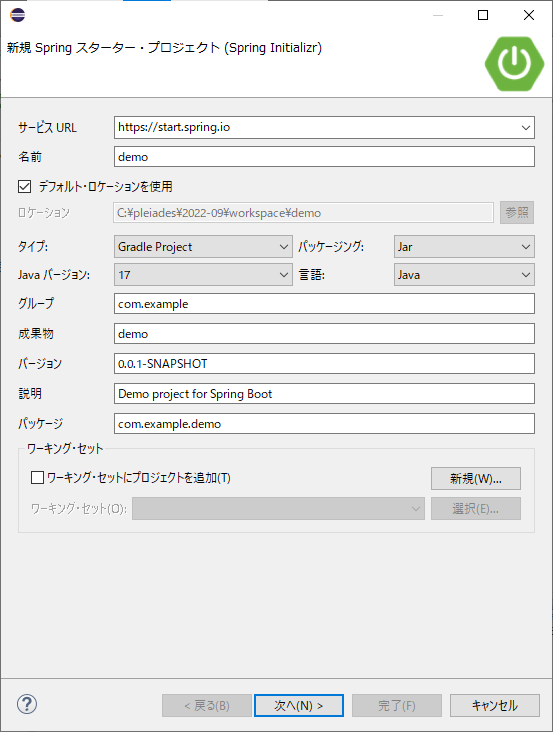553x732 pixels.
Task: Click the green Spring Boot power logo
Action: [514, 63]
